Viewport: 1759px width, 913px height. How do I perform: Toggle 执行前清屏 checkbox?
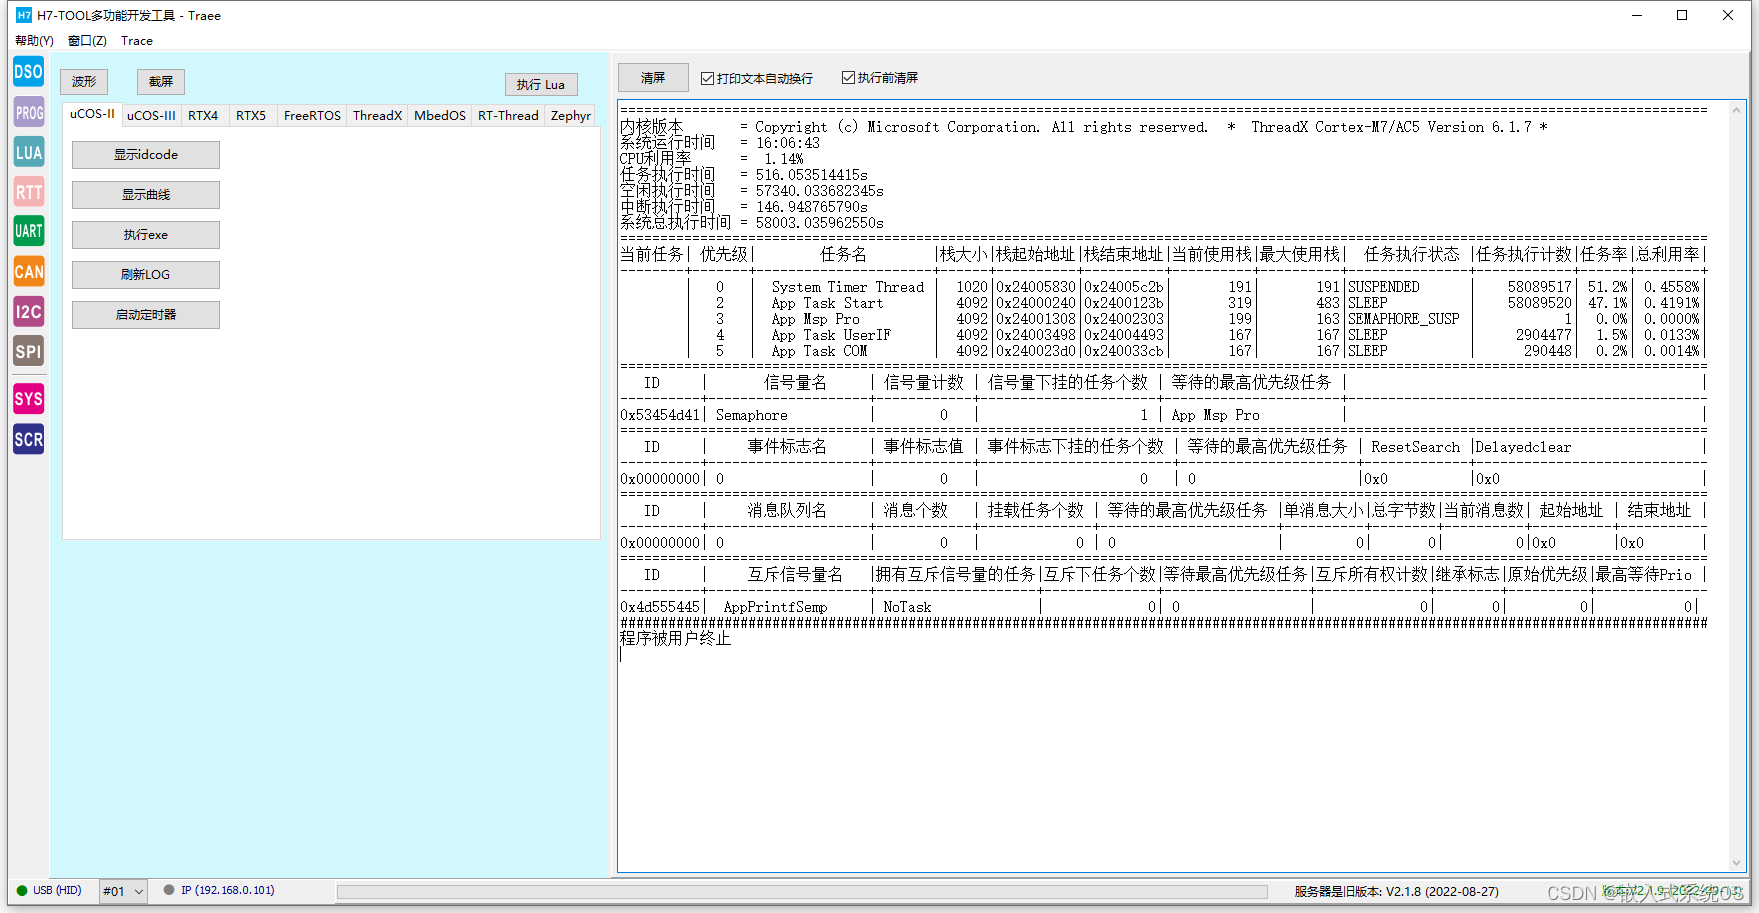pos(848,78)
